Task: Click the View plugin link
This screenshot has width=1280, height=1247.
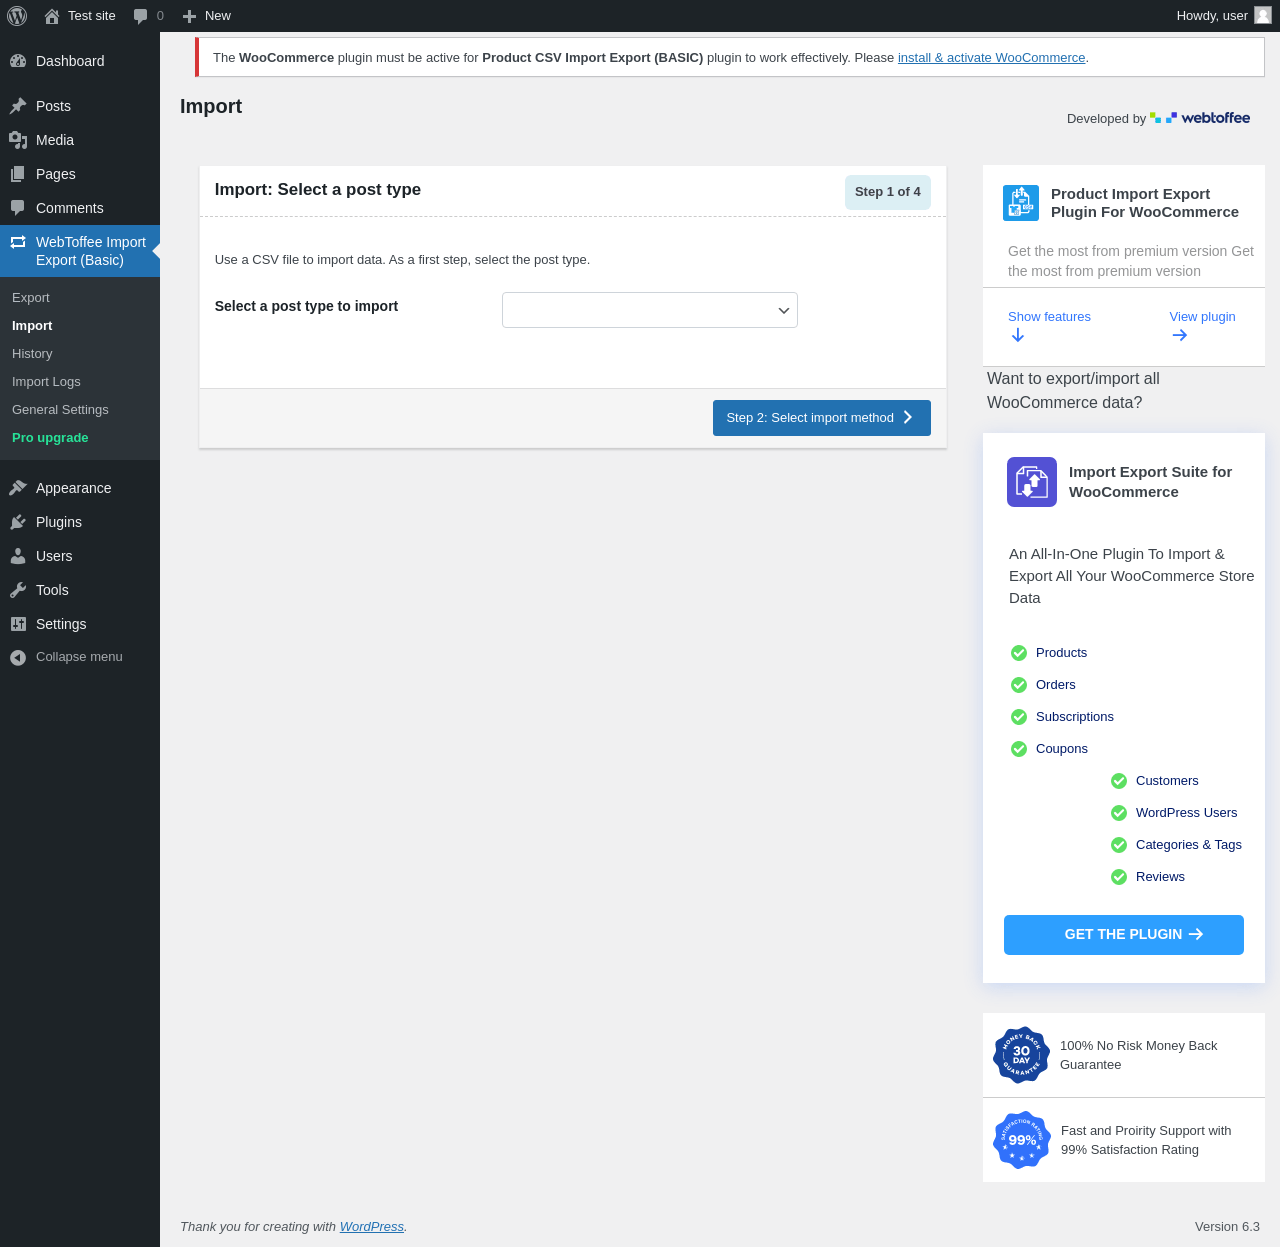Action: click(x=1202, y=317)
